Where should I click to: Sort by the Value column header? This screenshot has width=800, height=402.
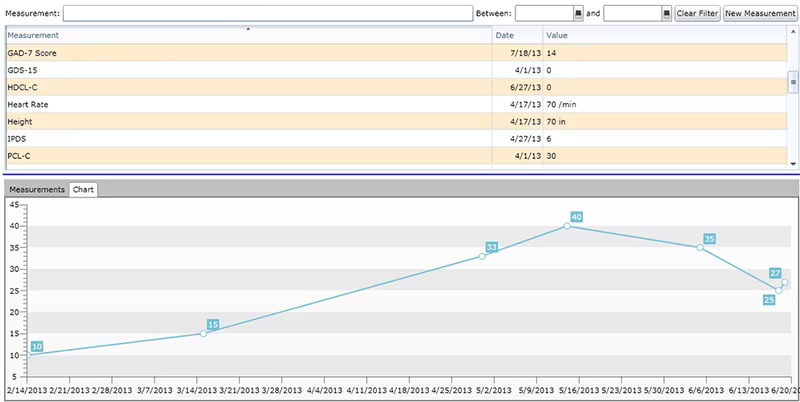click(x=665, y=35)
